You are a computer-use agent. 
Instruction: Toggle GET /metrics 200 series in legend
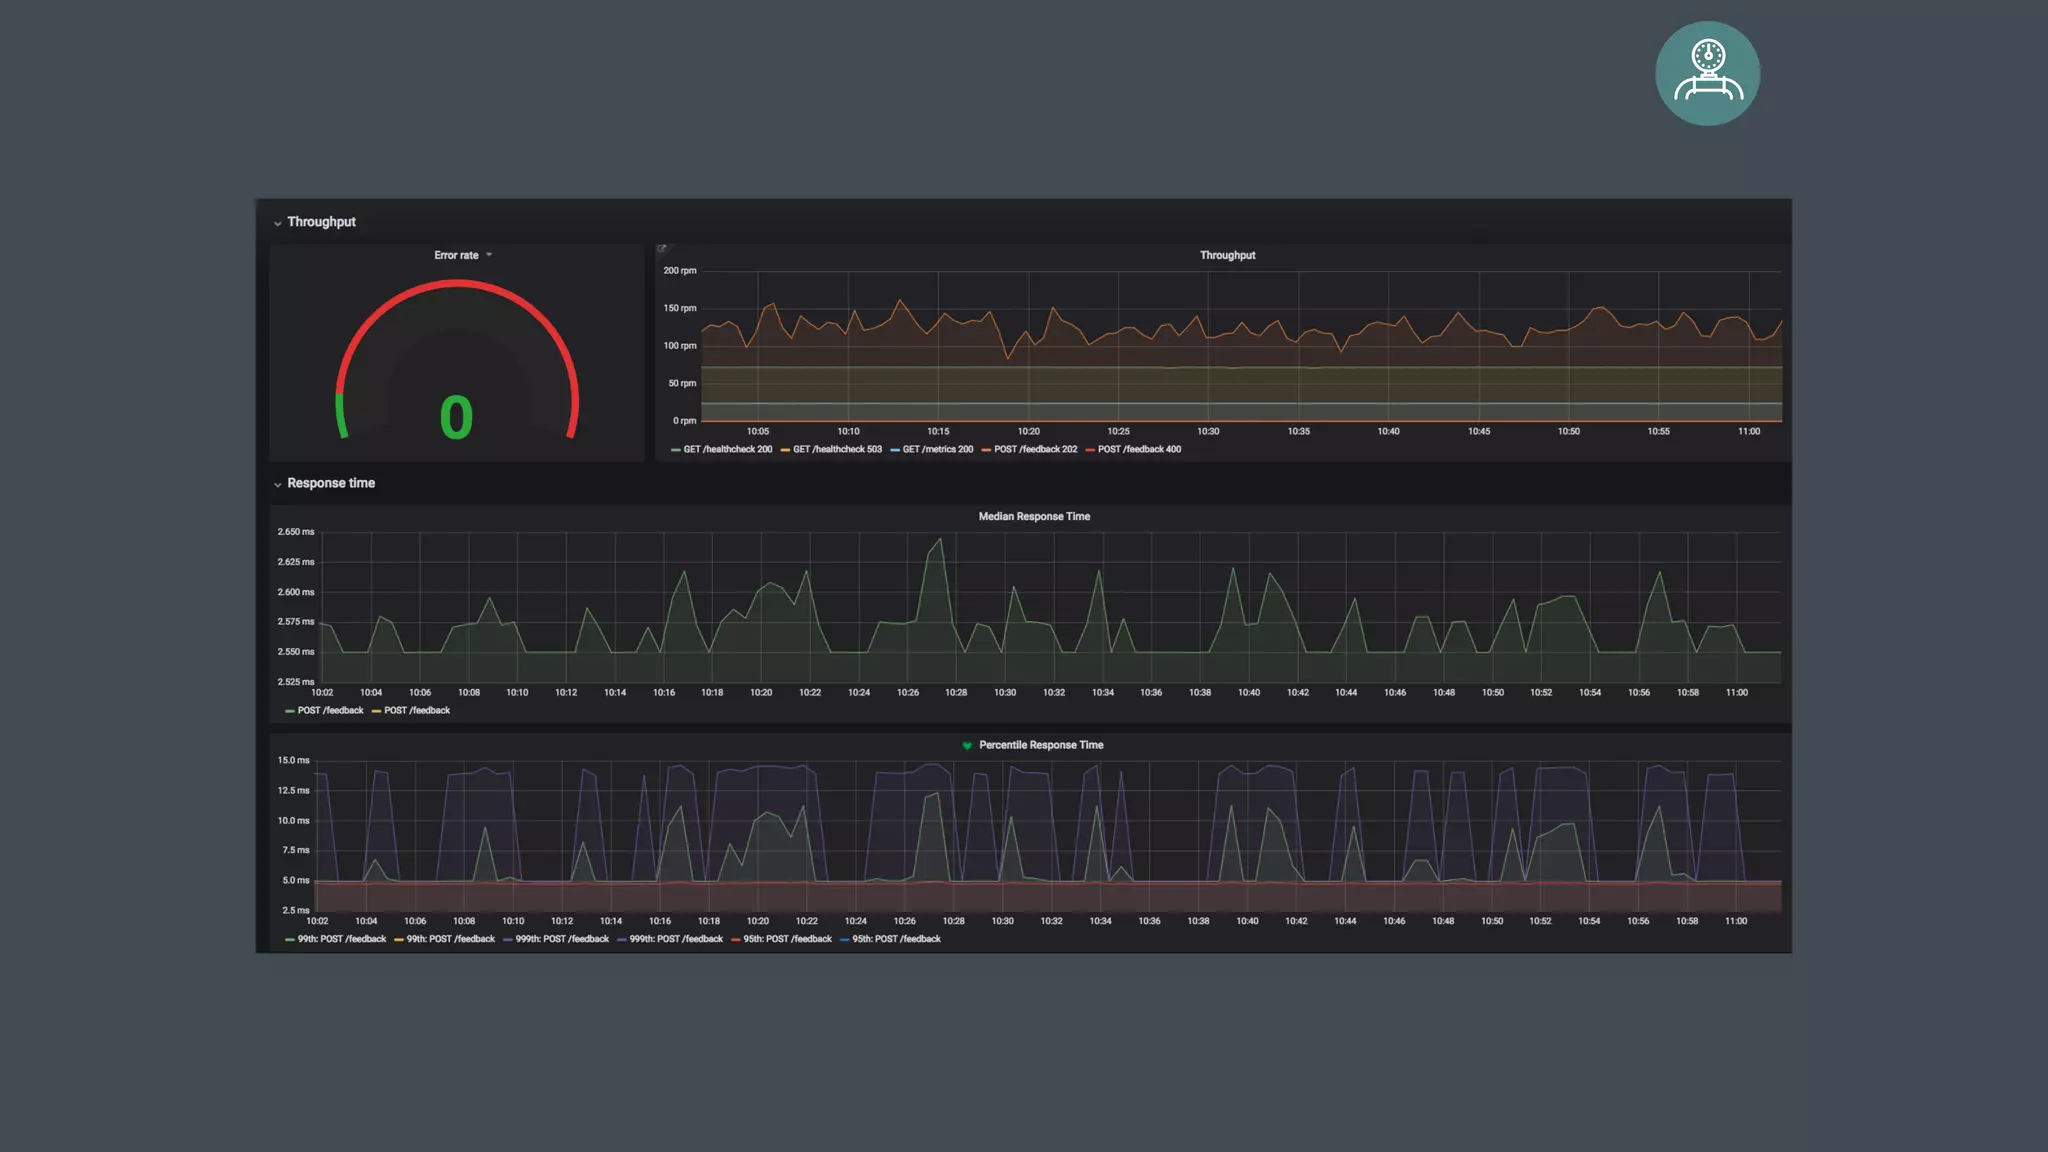tap(937, 450)
